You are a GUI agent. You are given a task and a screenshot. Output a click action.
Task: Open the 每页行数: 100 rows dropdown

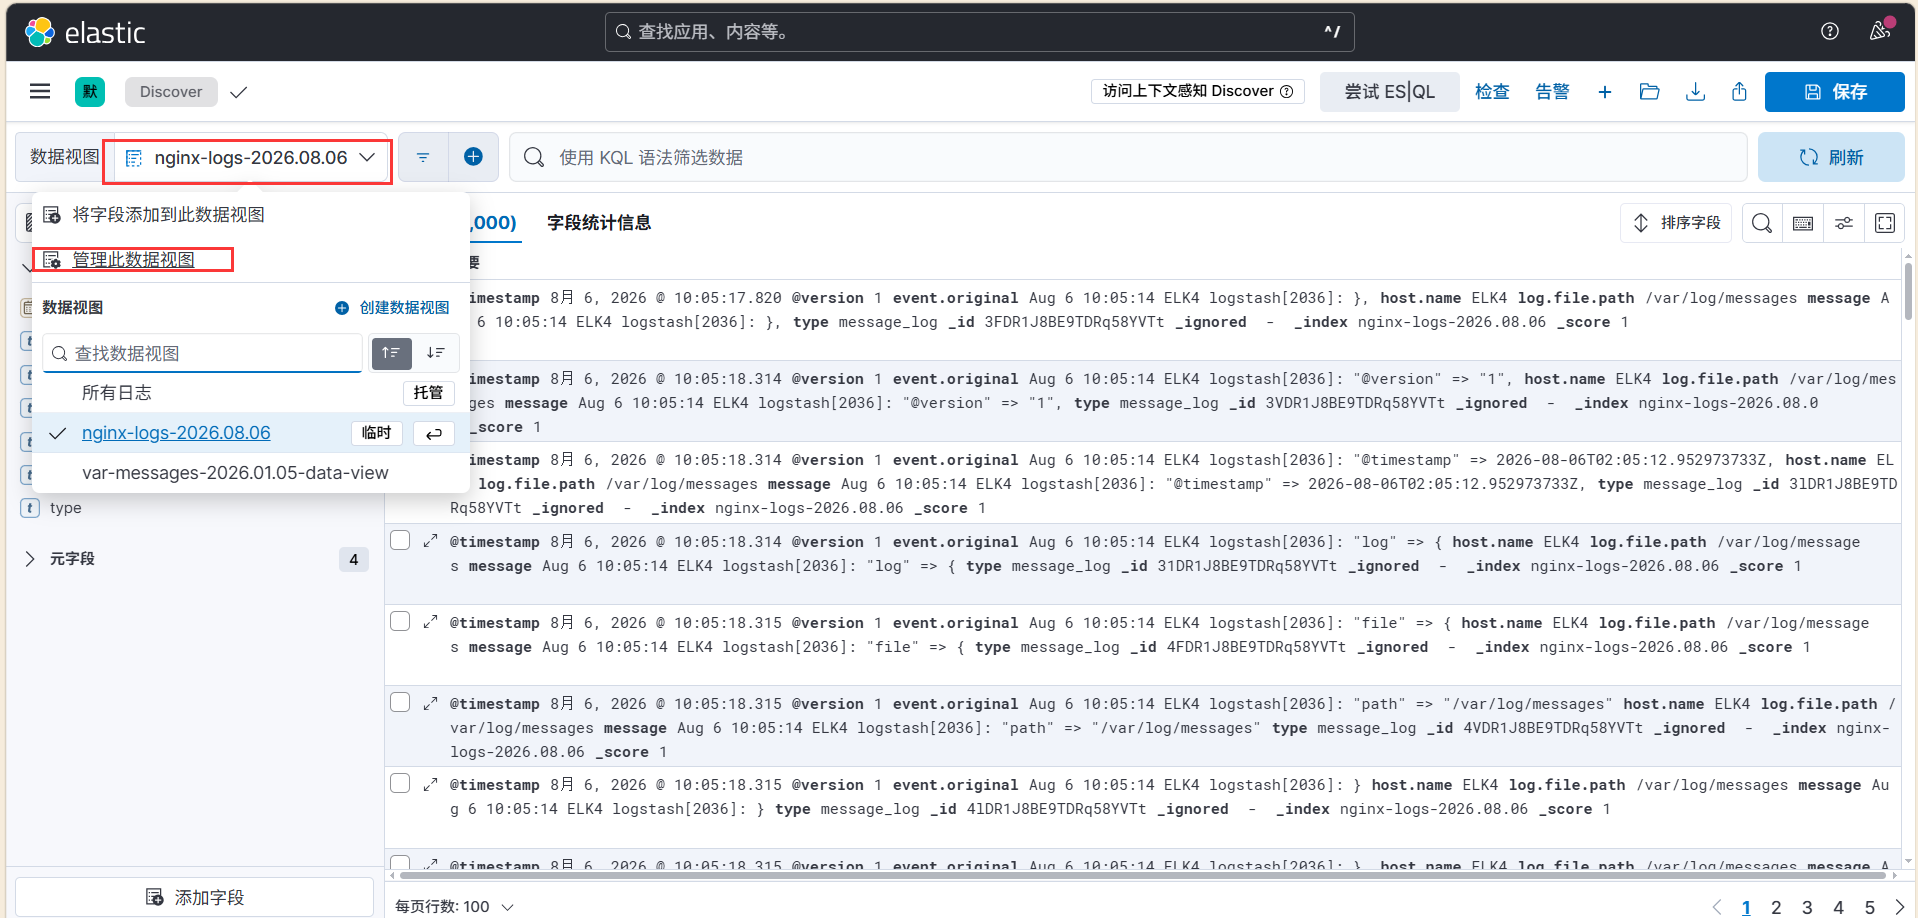454,906
